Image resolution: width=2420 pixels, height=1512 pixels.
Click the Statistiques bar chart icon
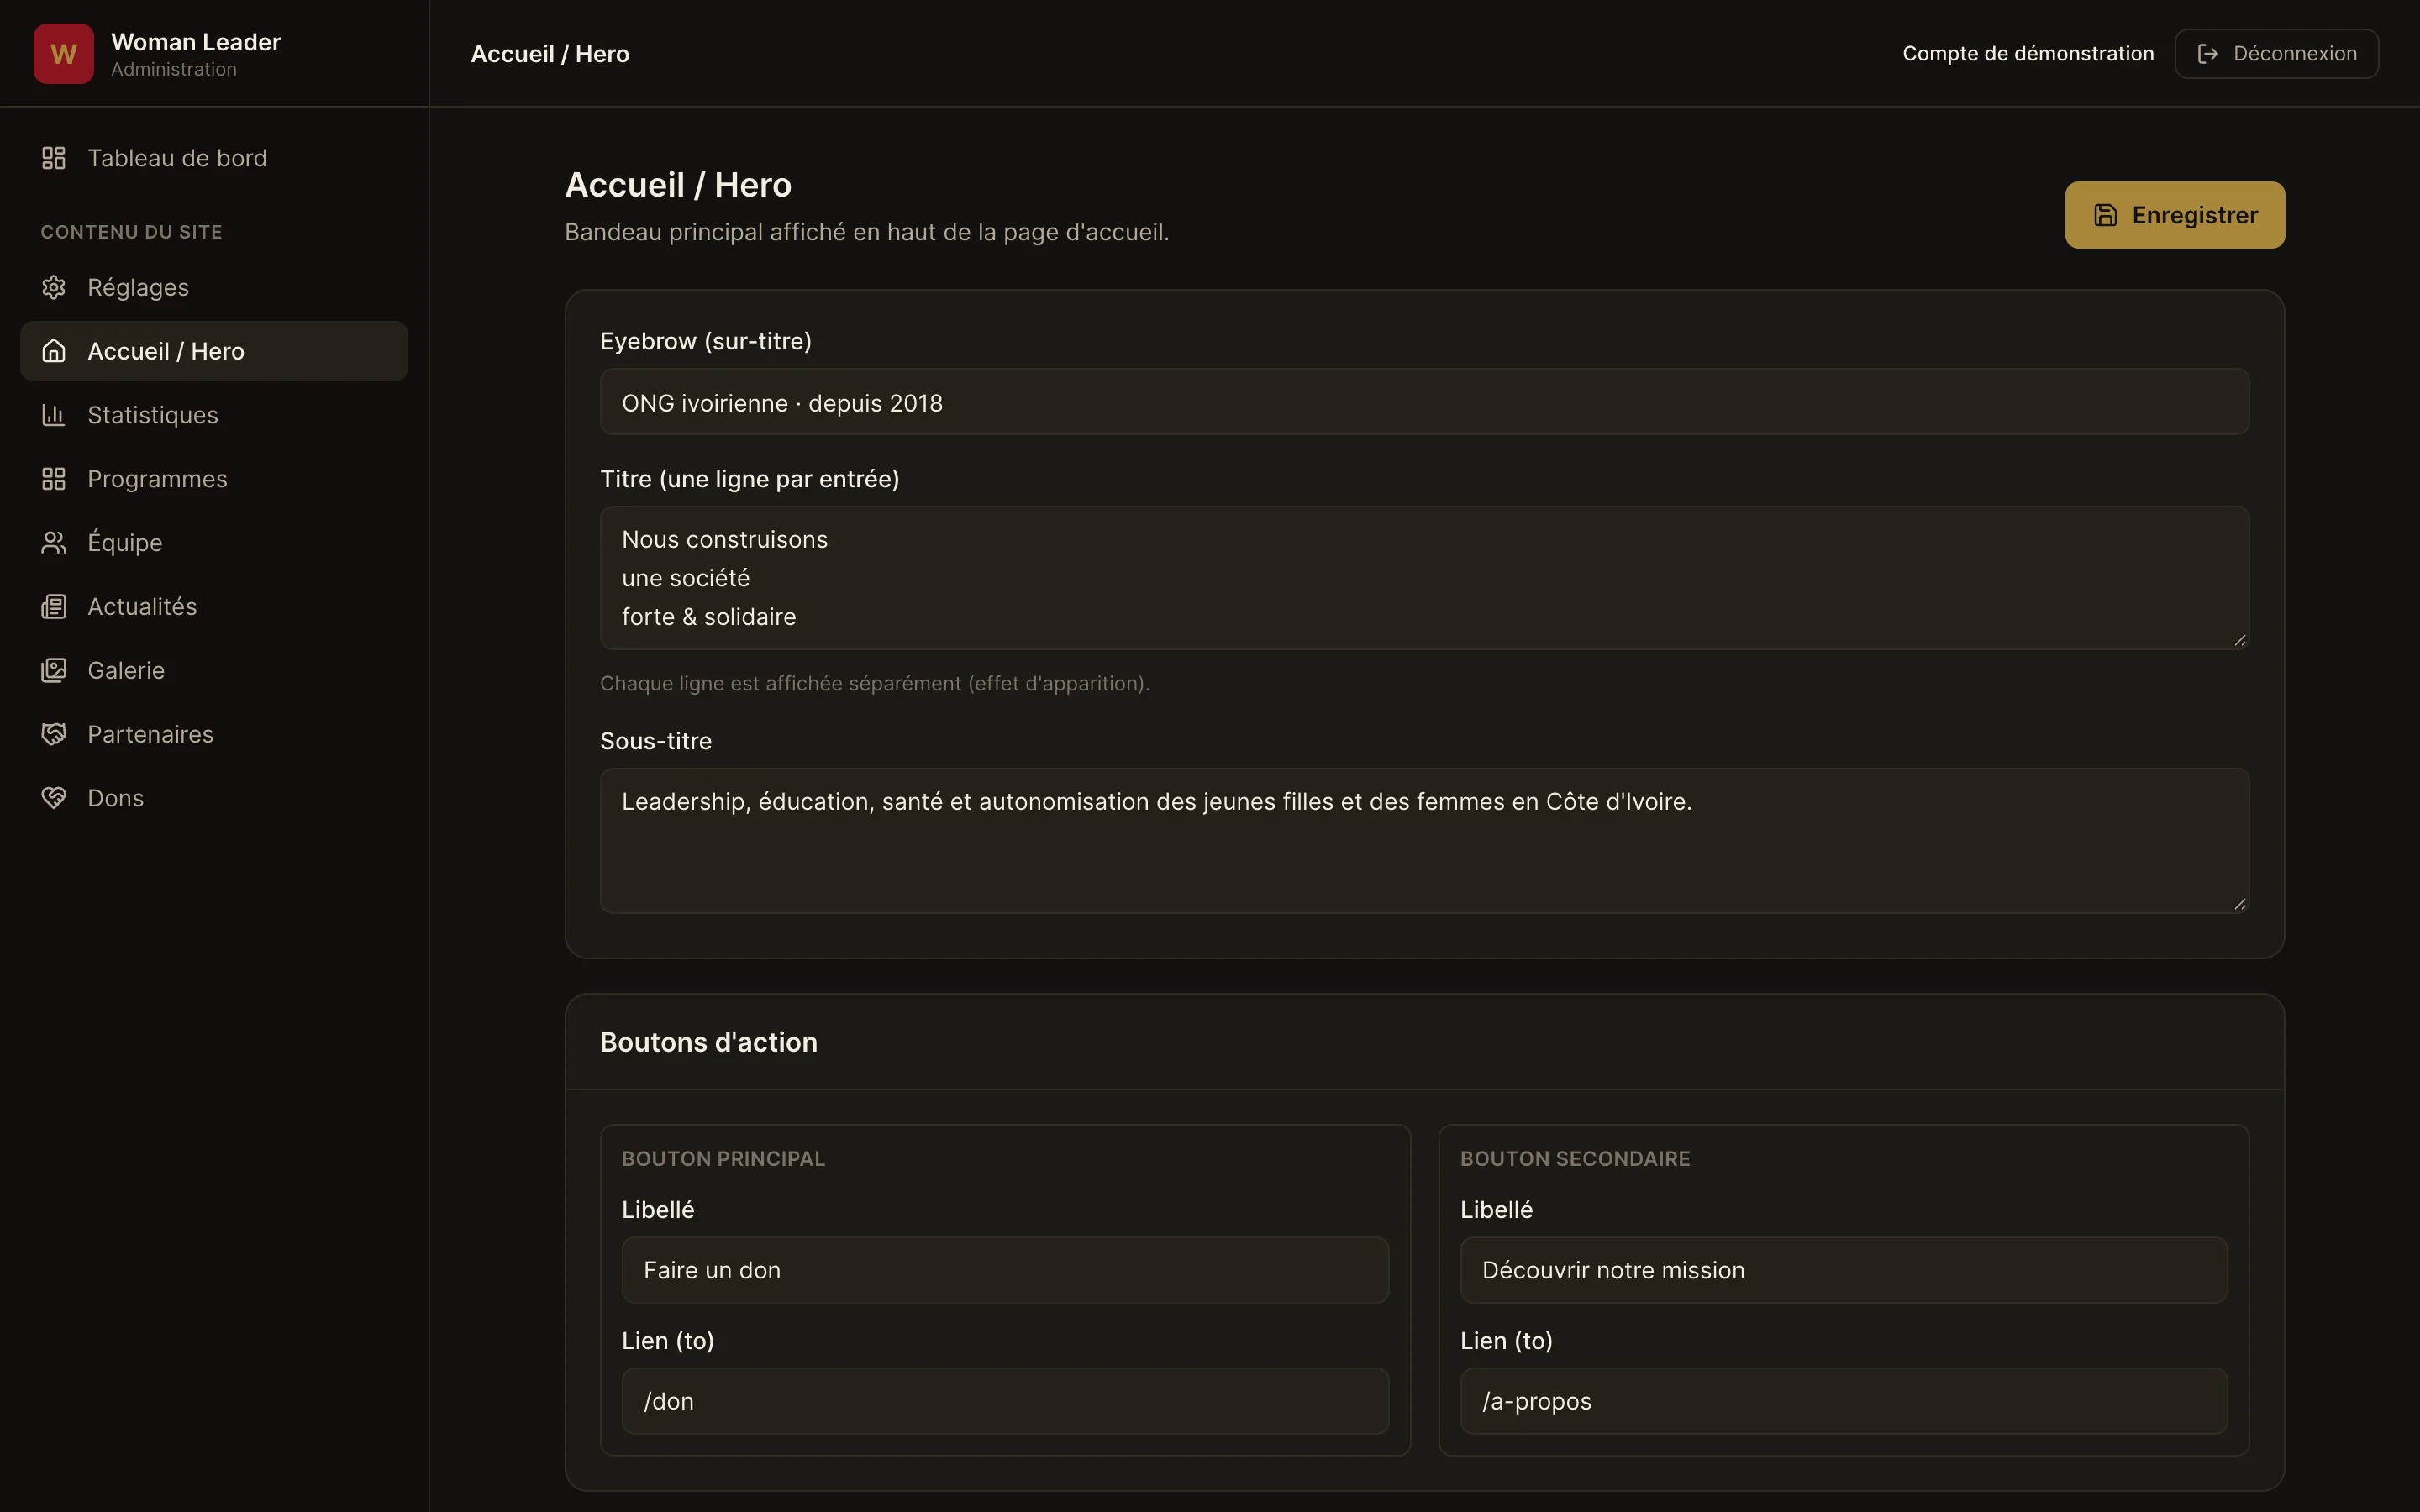pyautogui.click(x=54, y=415)
